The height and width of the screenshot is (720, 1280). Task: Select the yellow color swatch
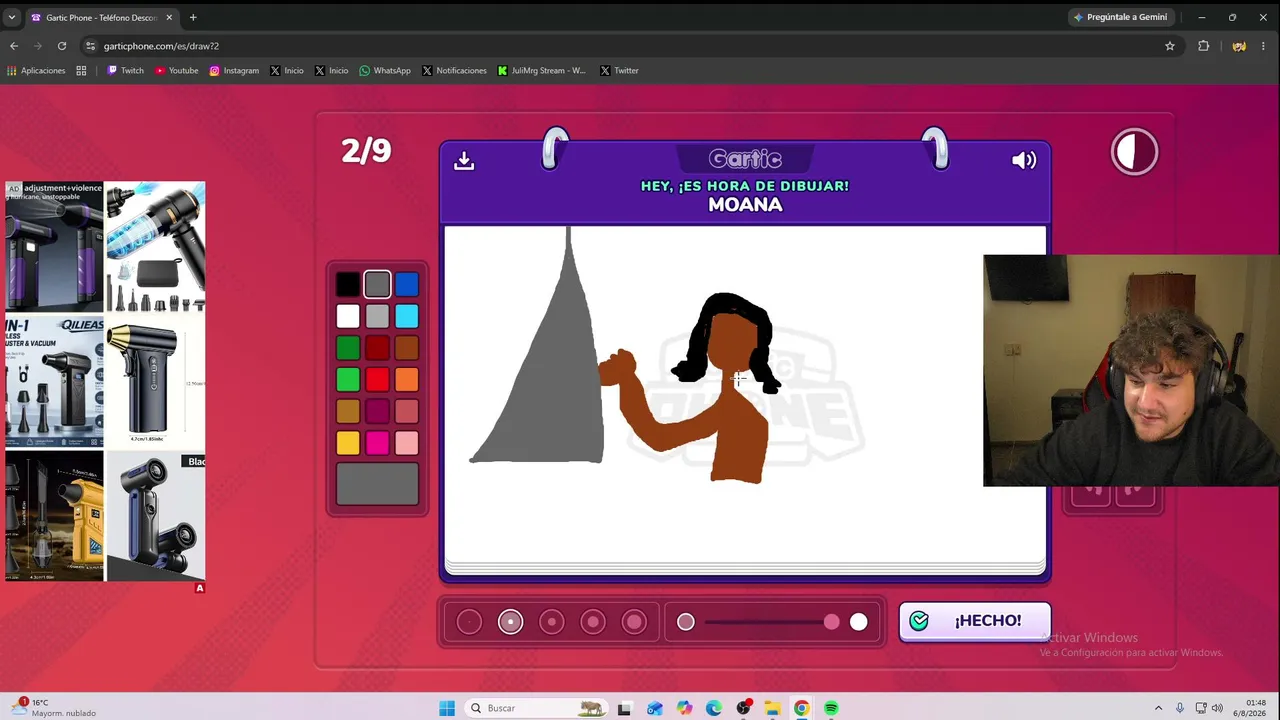[347, 443]
